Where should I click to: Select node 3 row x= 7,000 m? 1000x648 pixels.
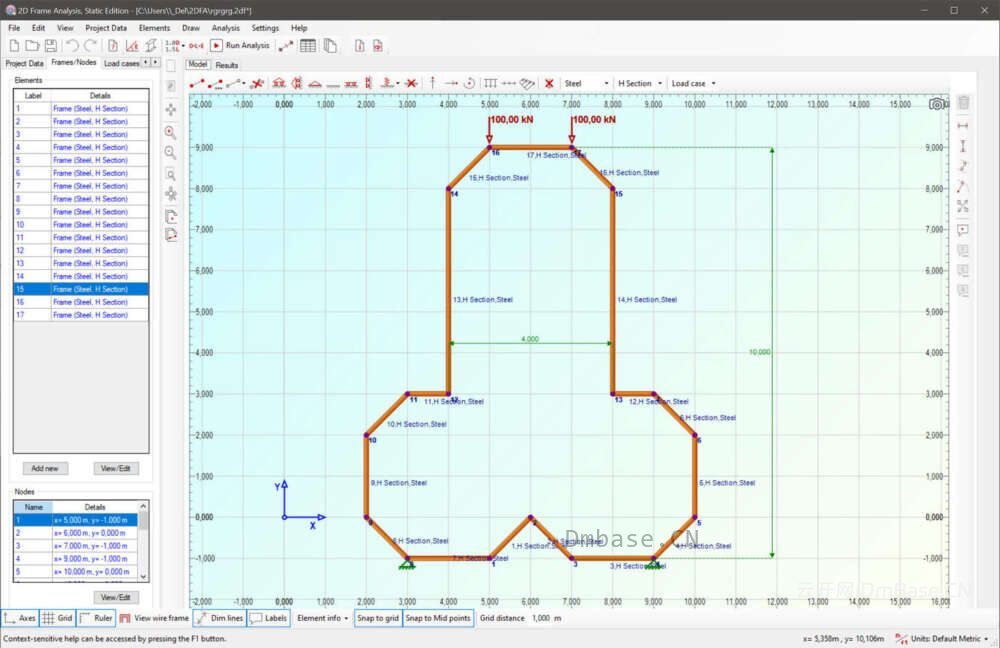[x=75, y=546]
